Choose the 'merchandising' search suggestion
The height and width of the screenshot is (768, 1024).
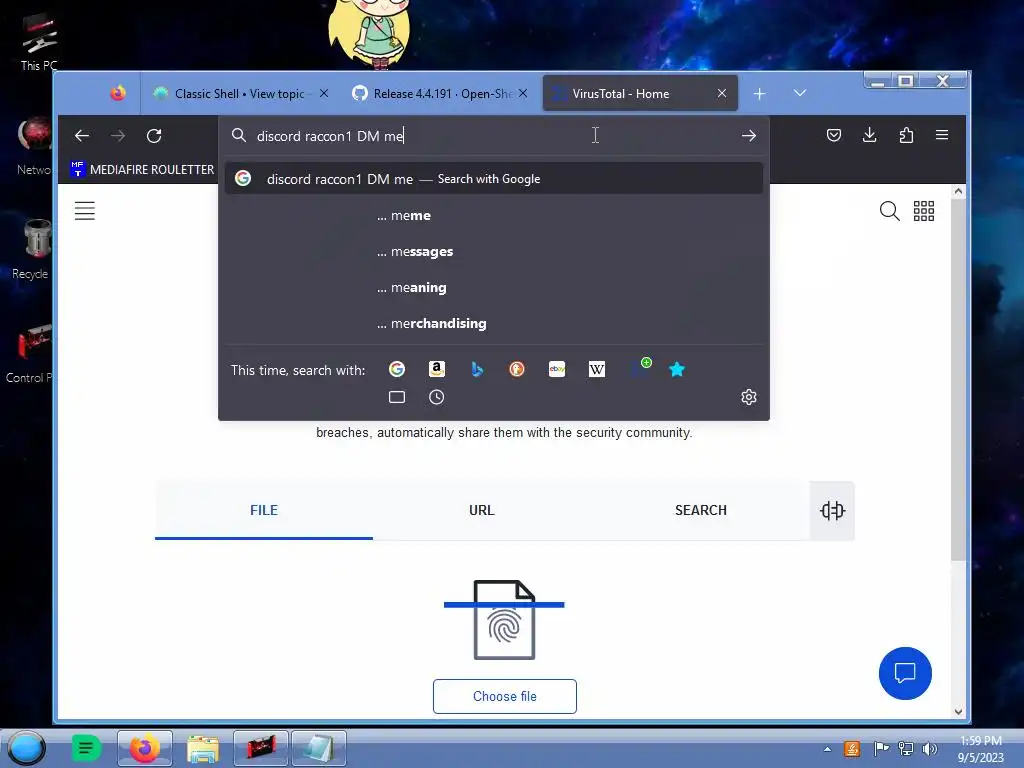click(494, 323)
